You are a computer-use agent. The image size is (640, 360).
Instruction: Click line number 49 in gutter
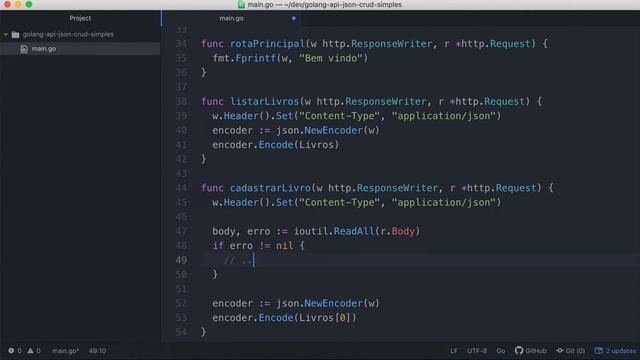pos(181,260)
